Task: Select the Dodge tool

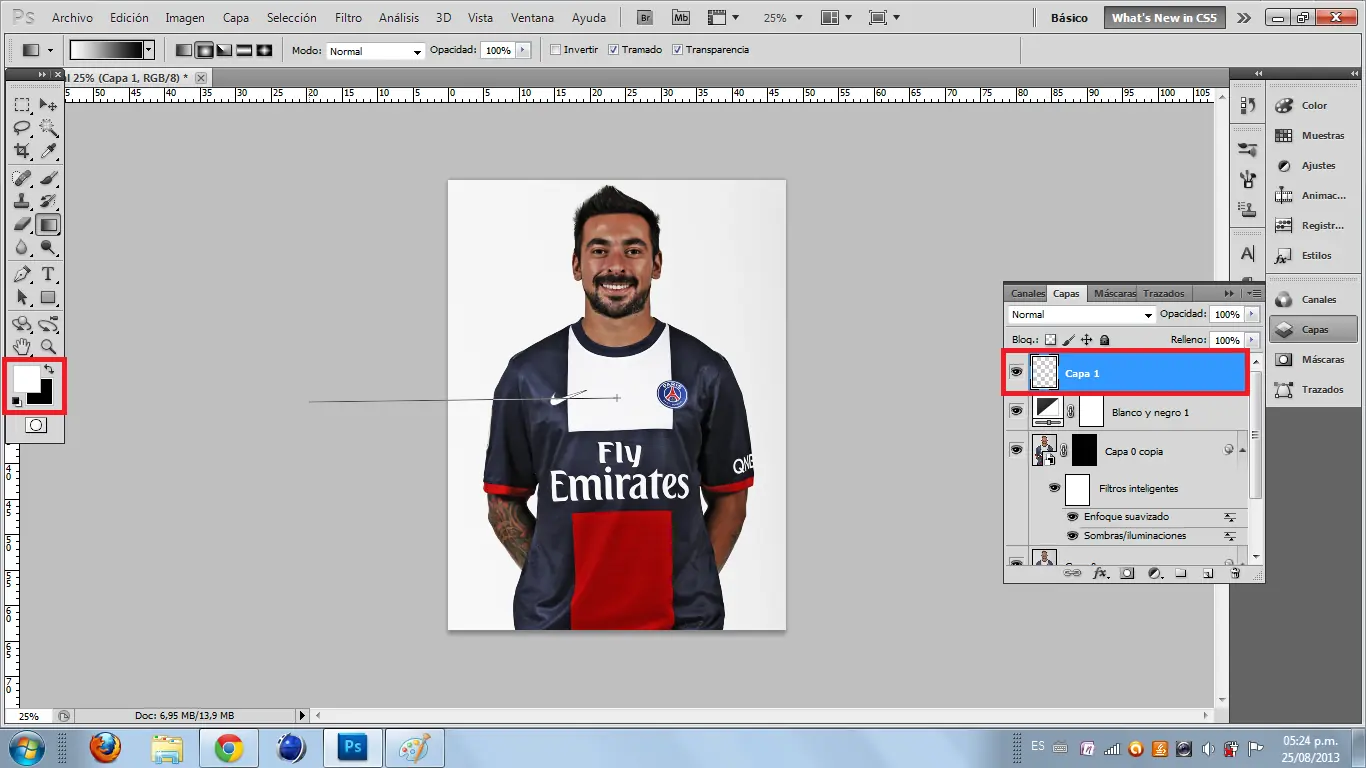Action: coord(48,247)
